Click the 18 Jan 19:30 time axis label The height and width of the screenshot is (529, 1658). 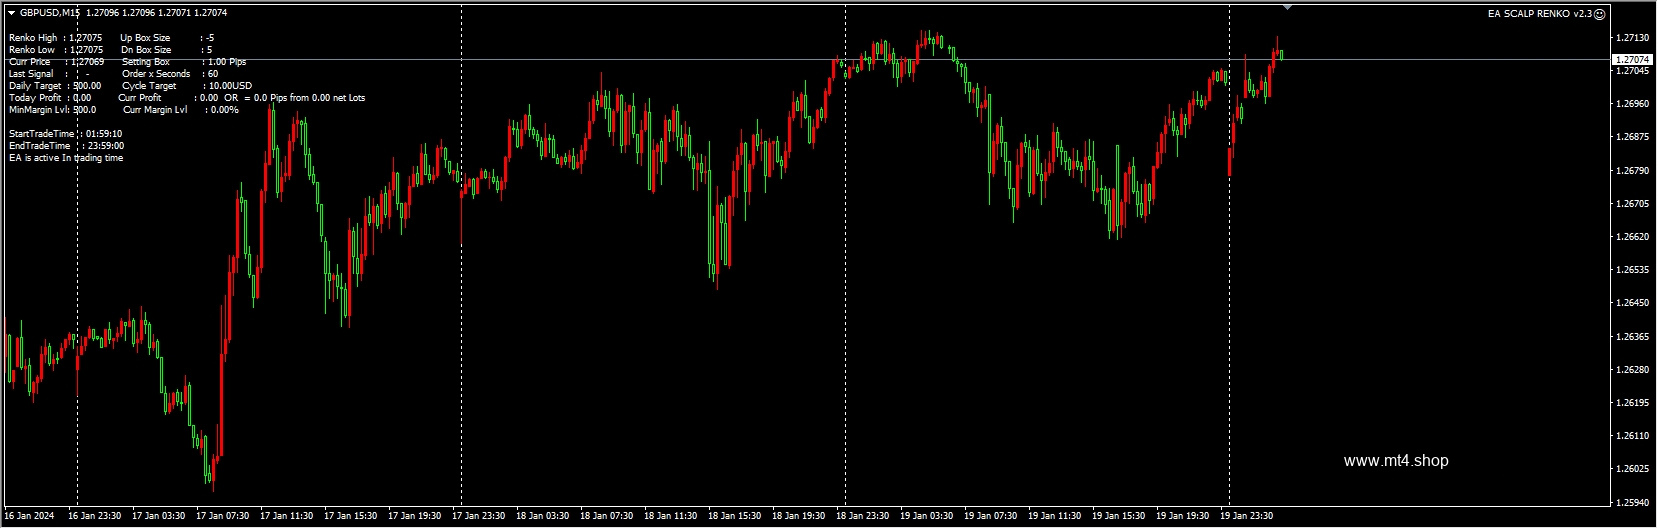coord(798,516)
